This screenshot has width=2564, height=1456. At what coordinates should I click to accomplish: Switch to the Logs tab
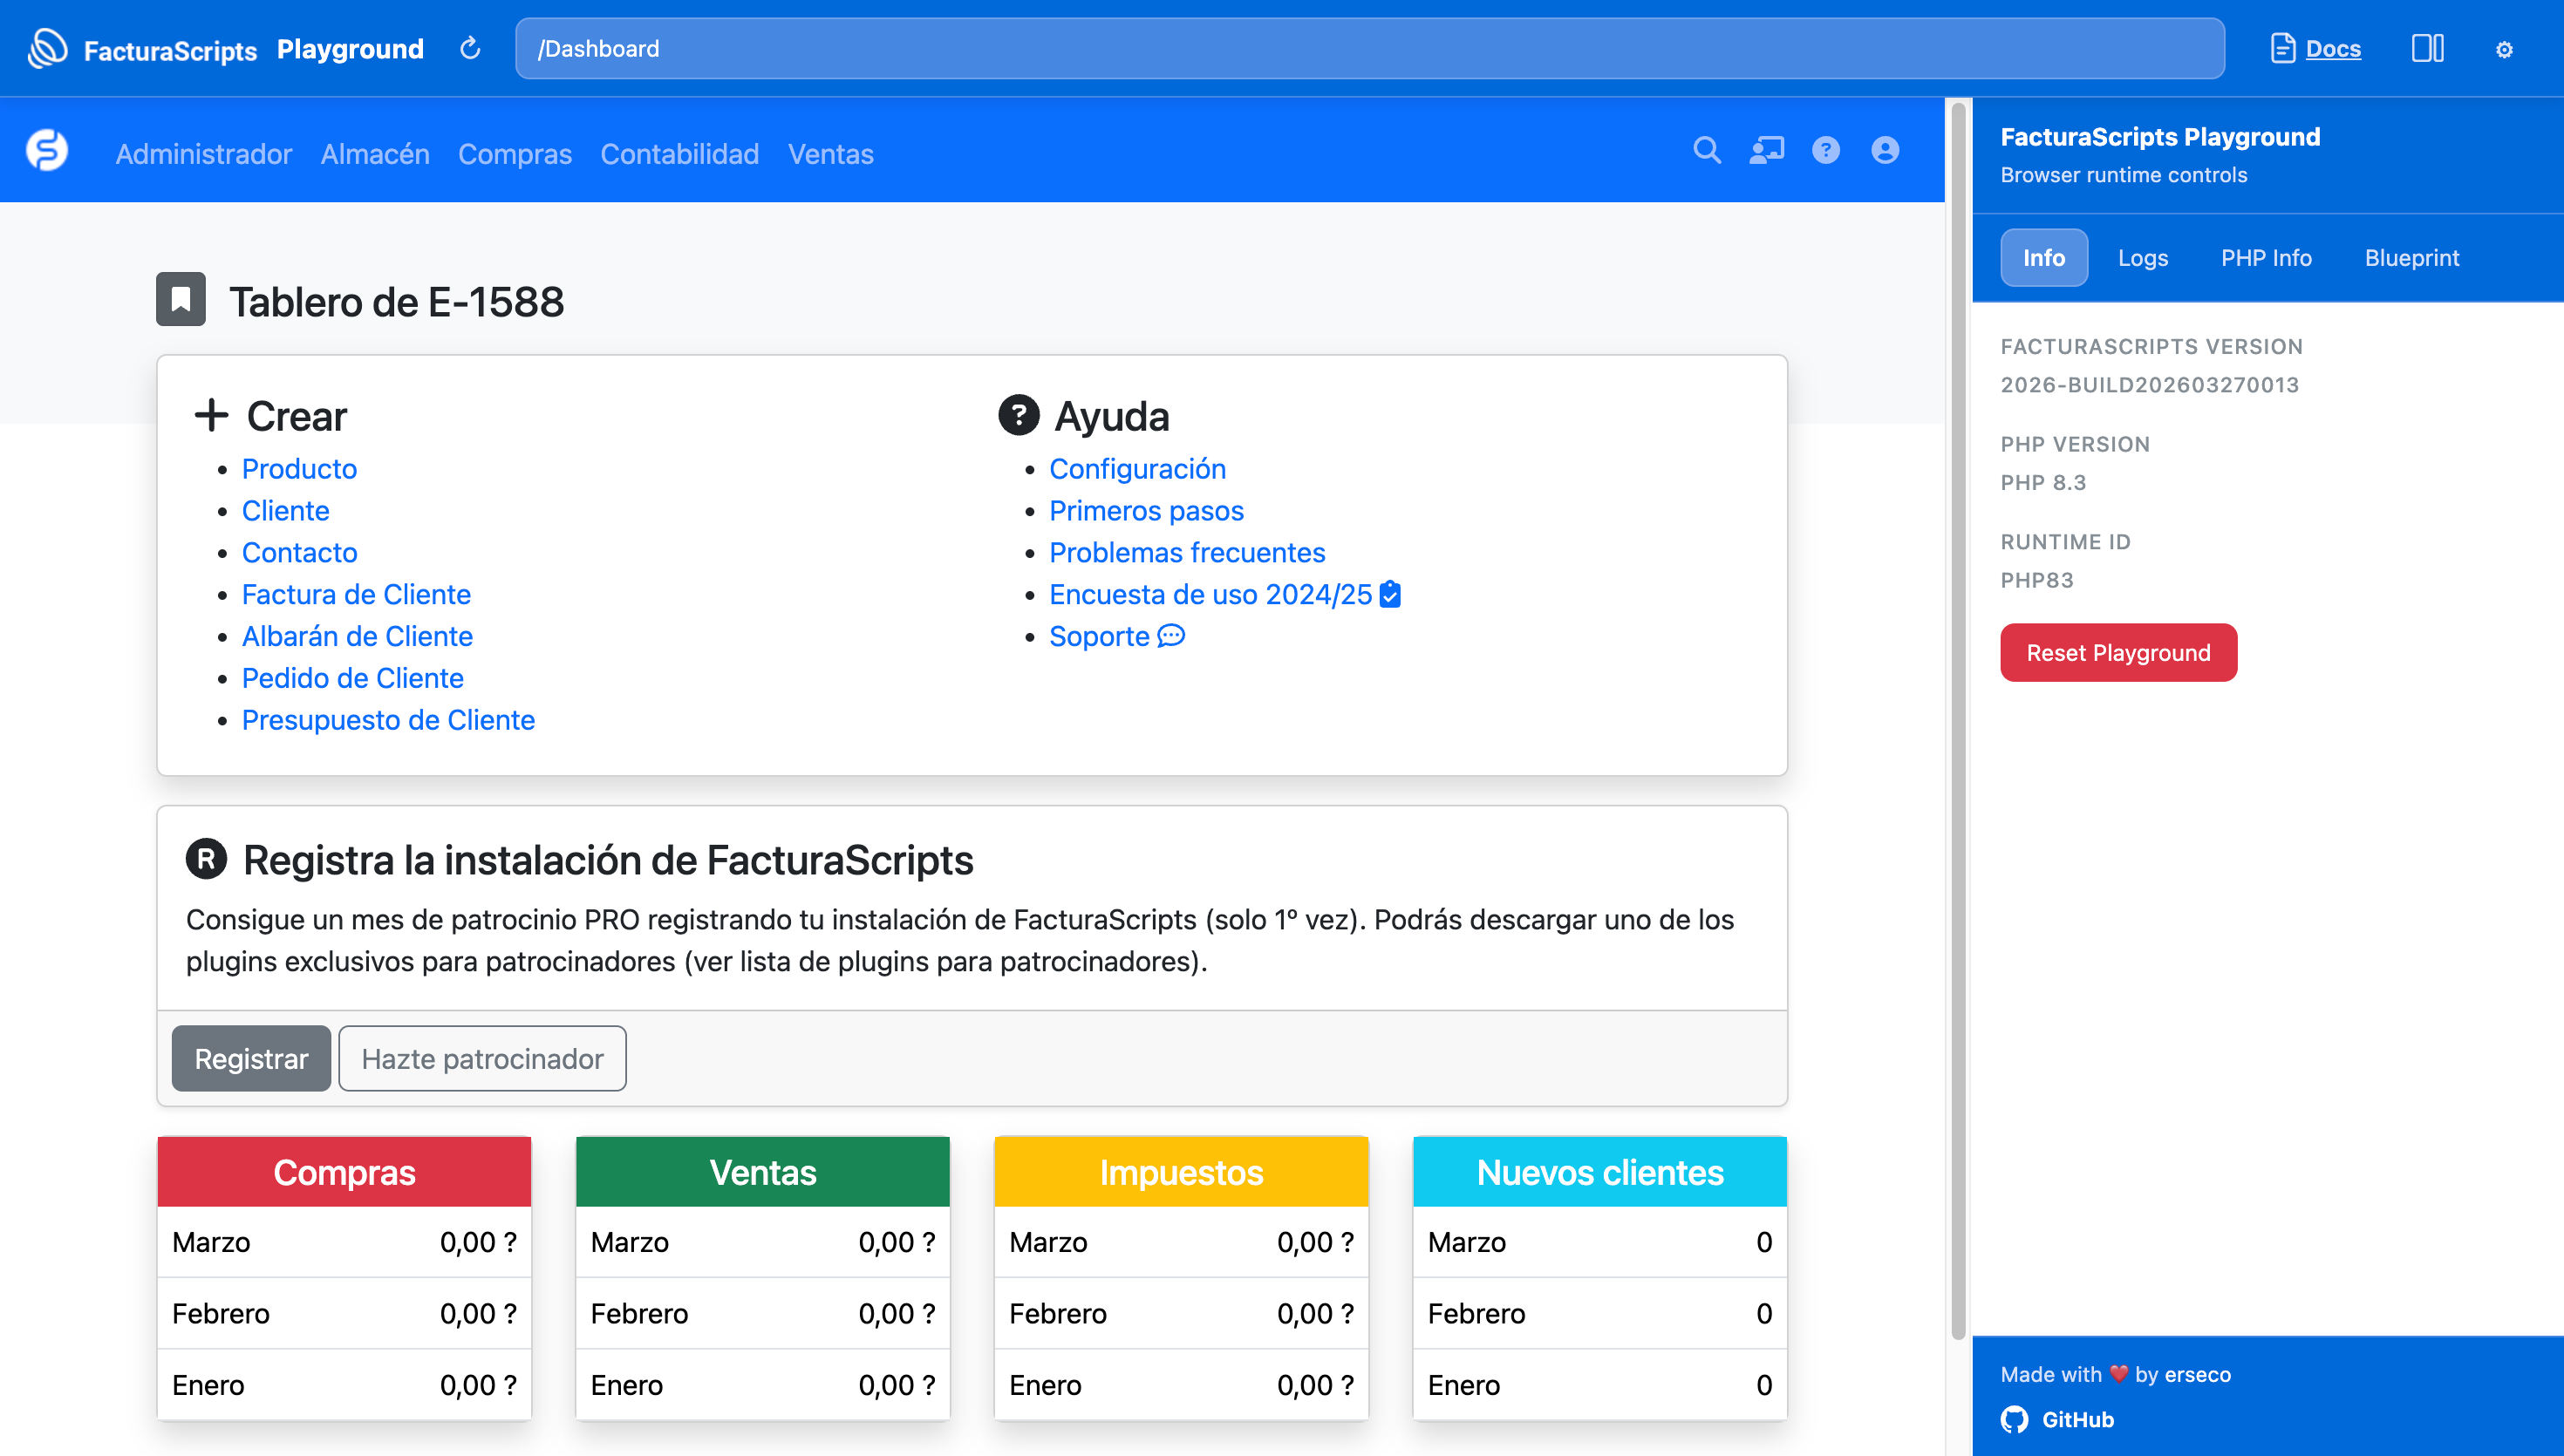pyautogui.click(x=2143, y=258)
